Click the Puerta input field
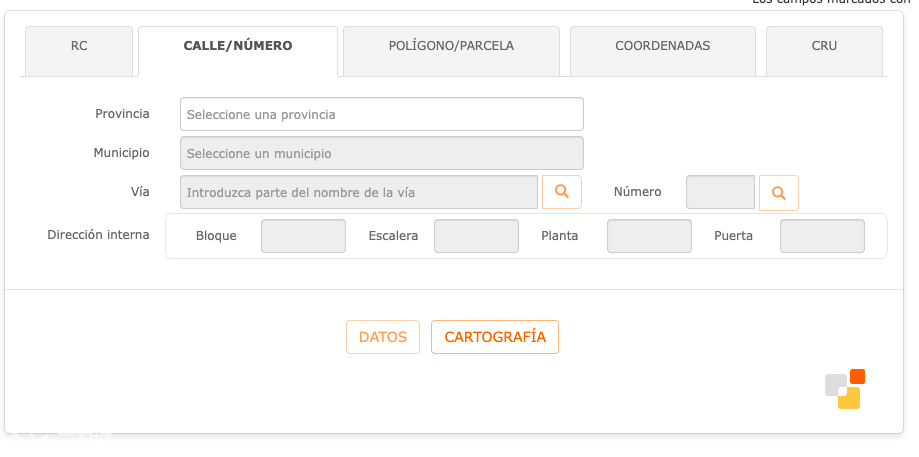The width and height of the screenshot is (919, 457). (822, 236)
